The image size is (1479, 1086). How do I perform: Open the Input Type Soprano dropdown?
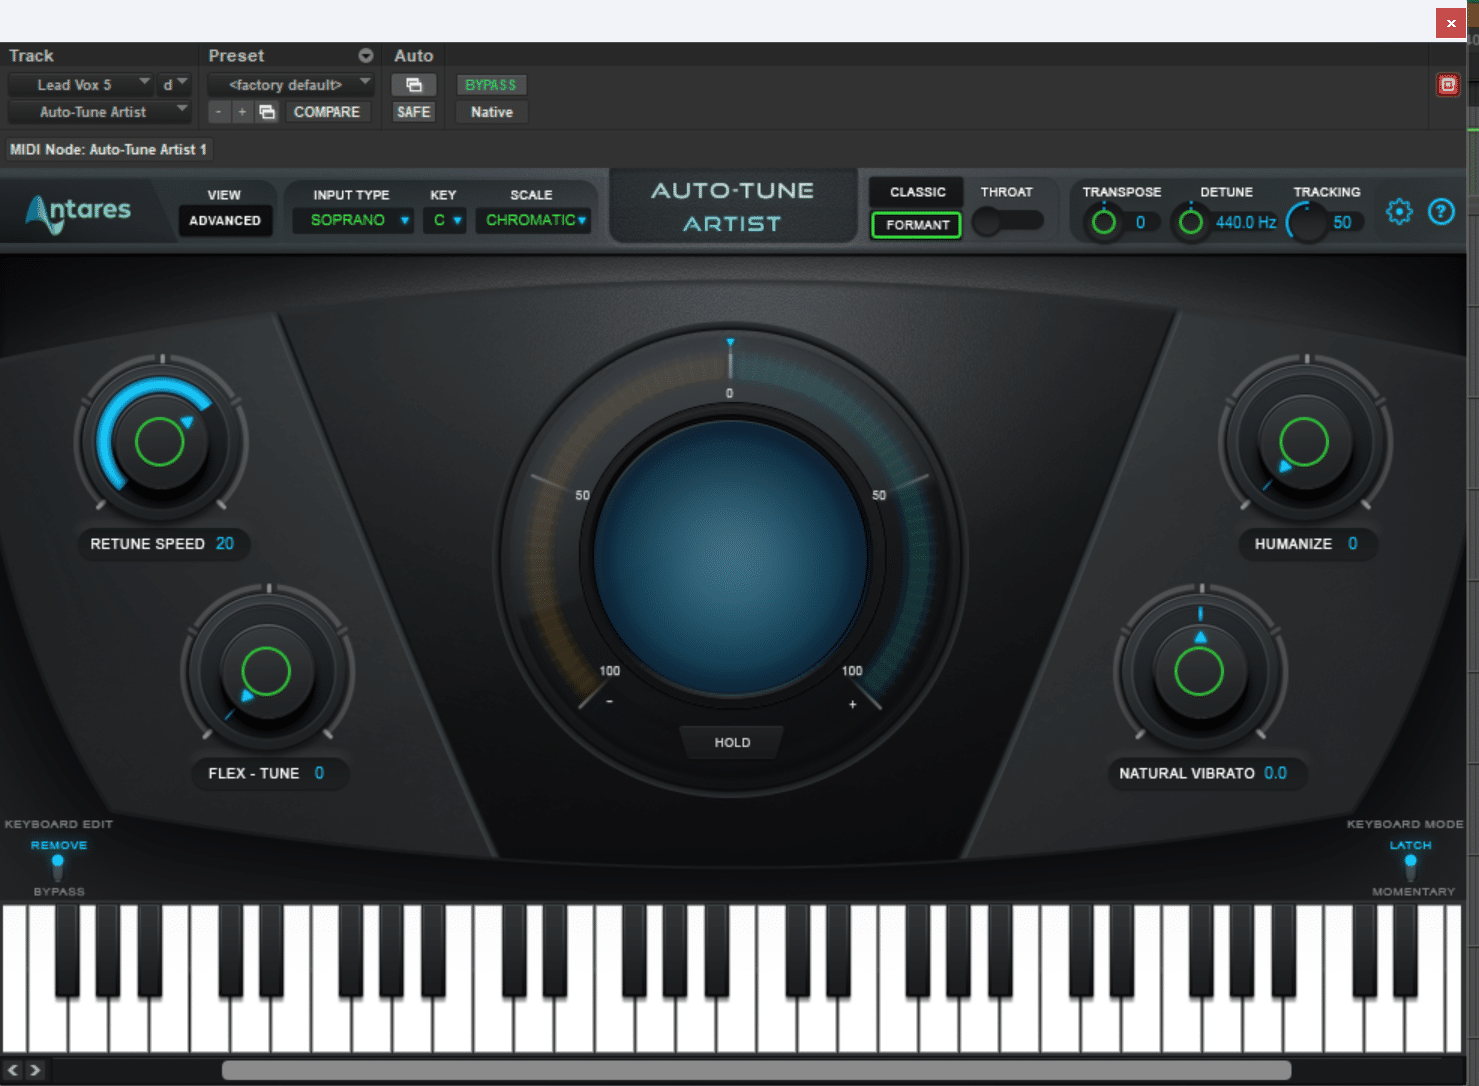[x=353, y=220]
